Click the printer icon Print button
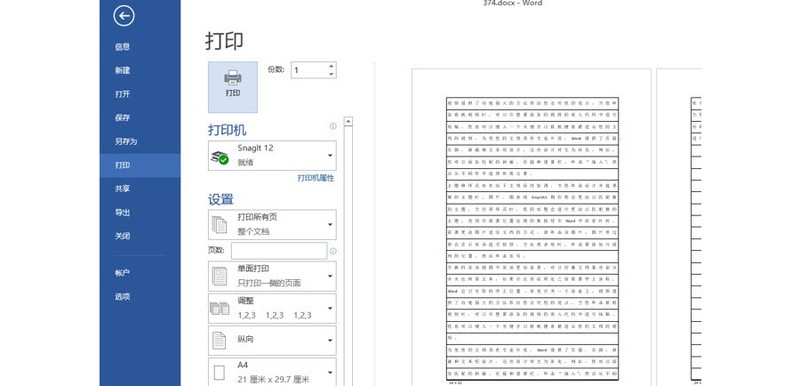The height and width of the screenshot is (386, 800). tap(233, 87)
